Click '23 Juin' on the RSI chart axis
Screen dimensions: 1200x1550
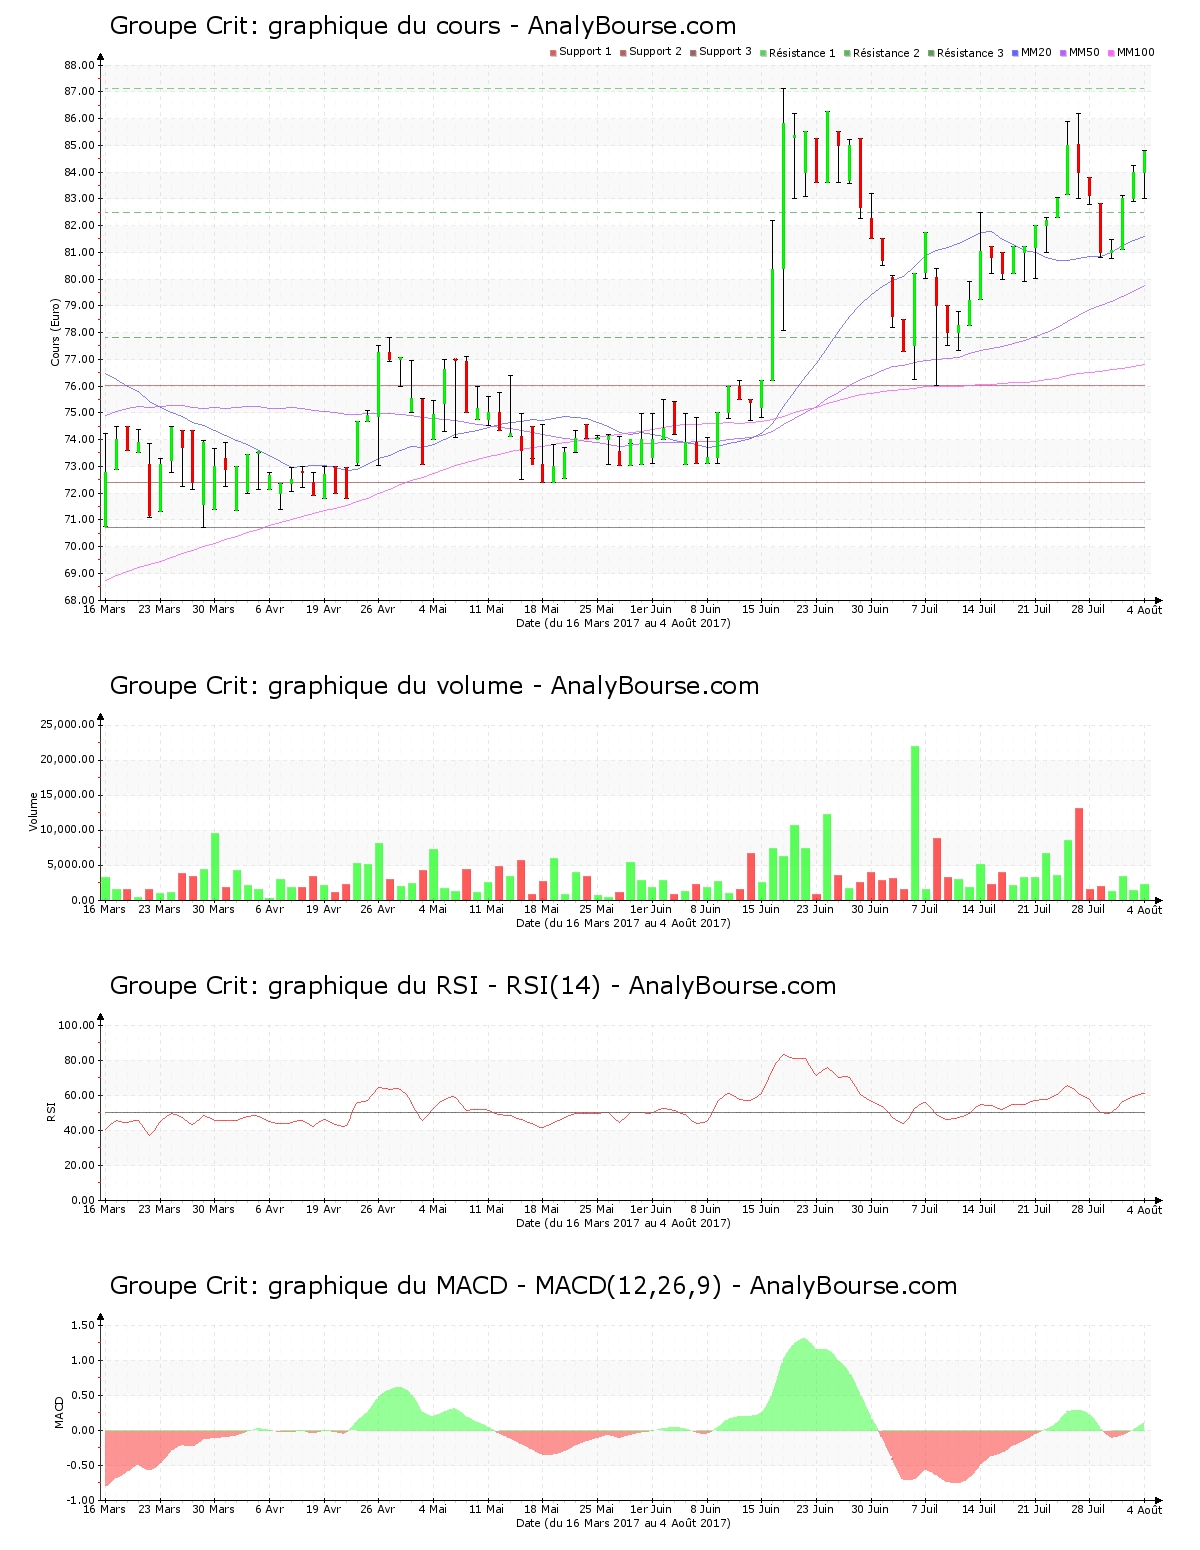[x=816, y=1209]
